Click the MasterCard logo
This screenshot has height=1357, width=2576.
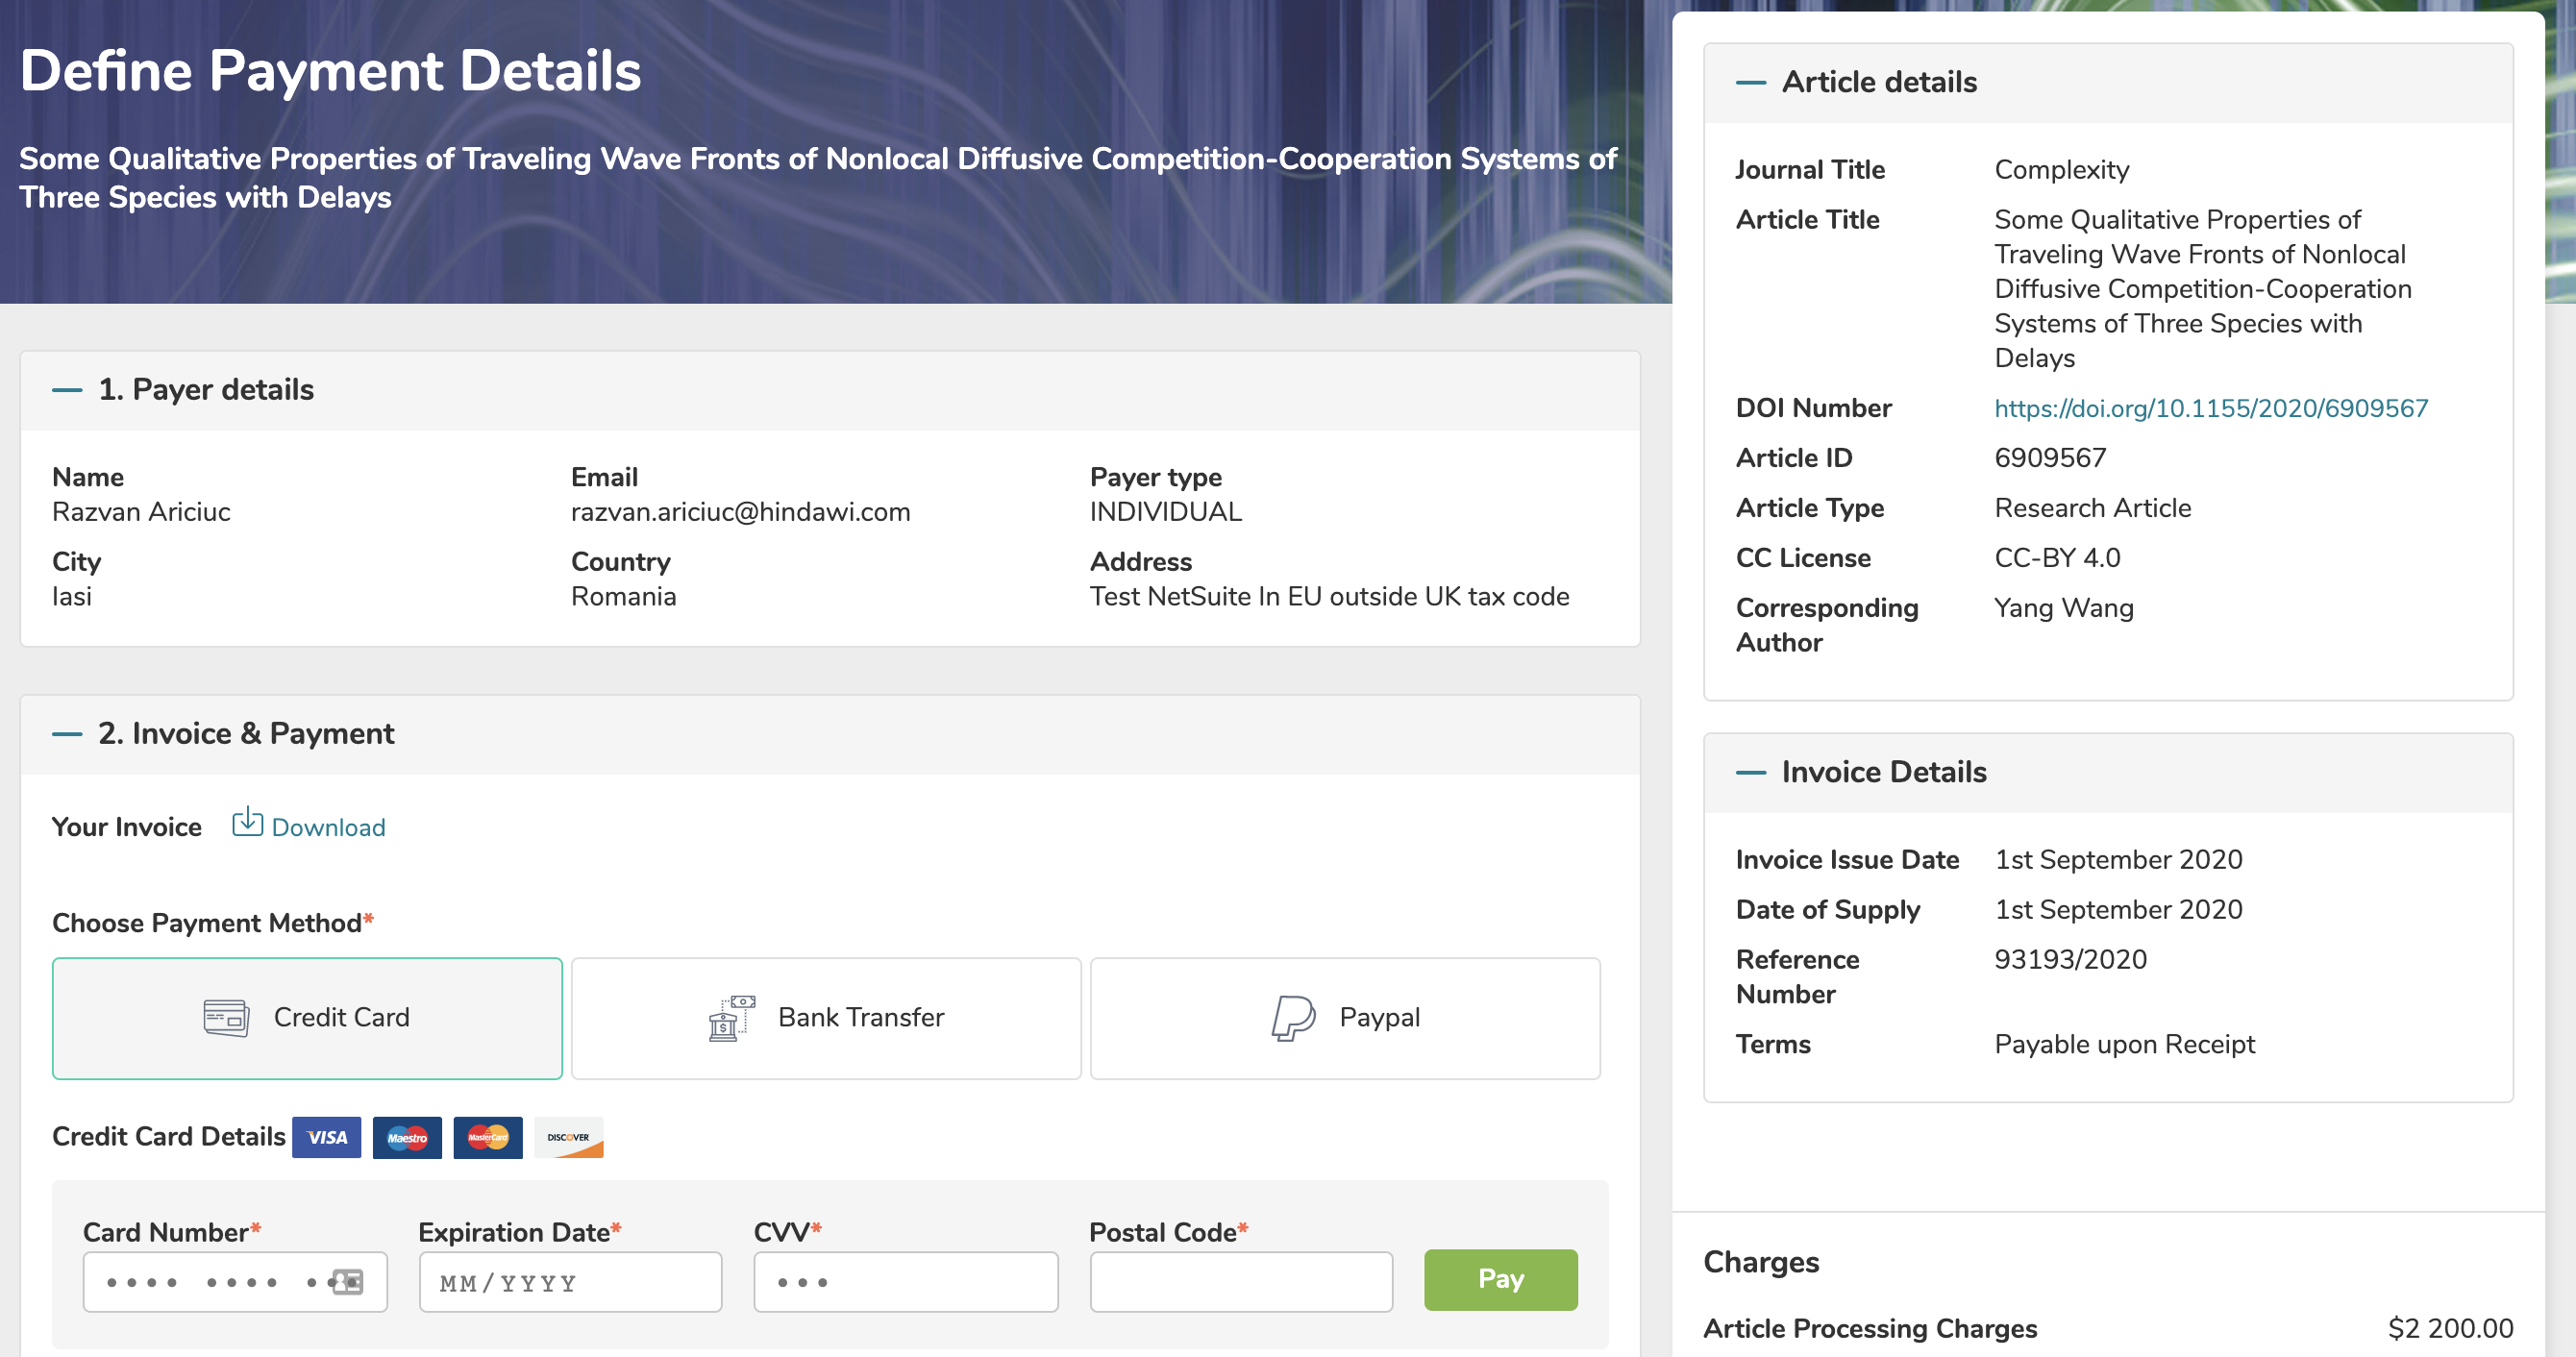click(488, 1137)
